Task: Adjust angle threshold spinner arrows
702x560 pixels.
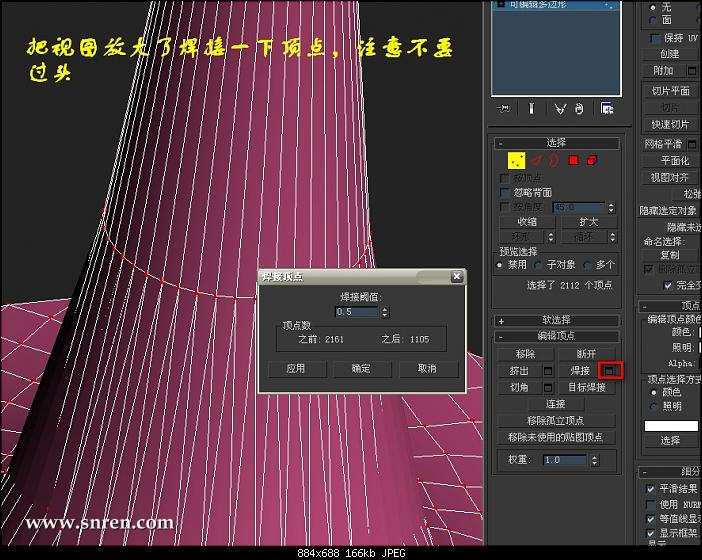Action: pos(611,208)
